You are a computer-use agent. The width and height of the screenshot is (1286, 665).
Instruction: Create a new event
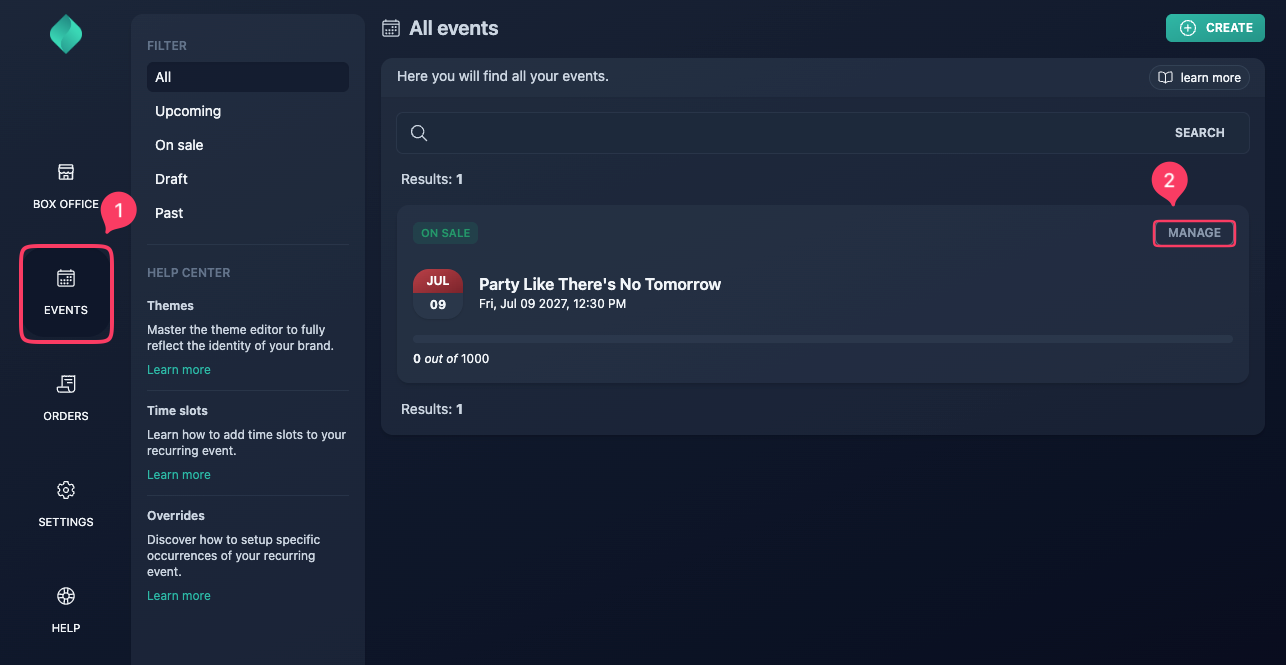point(1215,28)
